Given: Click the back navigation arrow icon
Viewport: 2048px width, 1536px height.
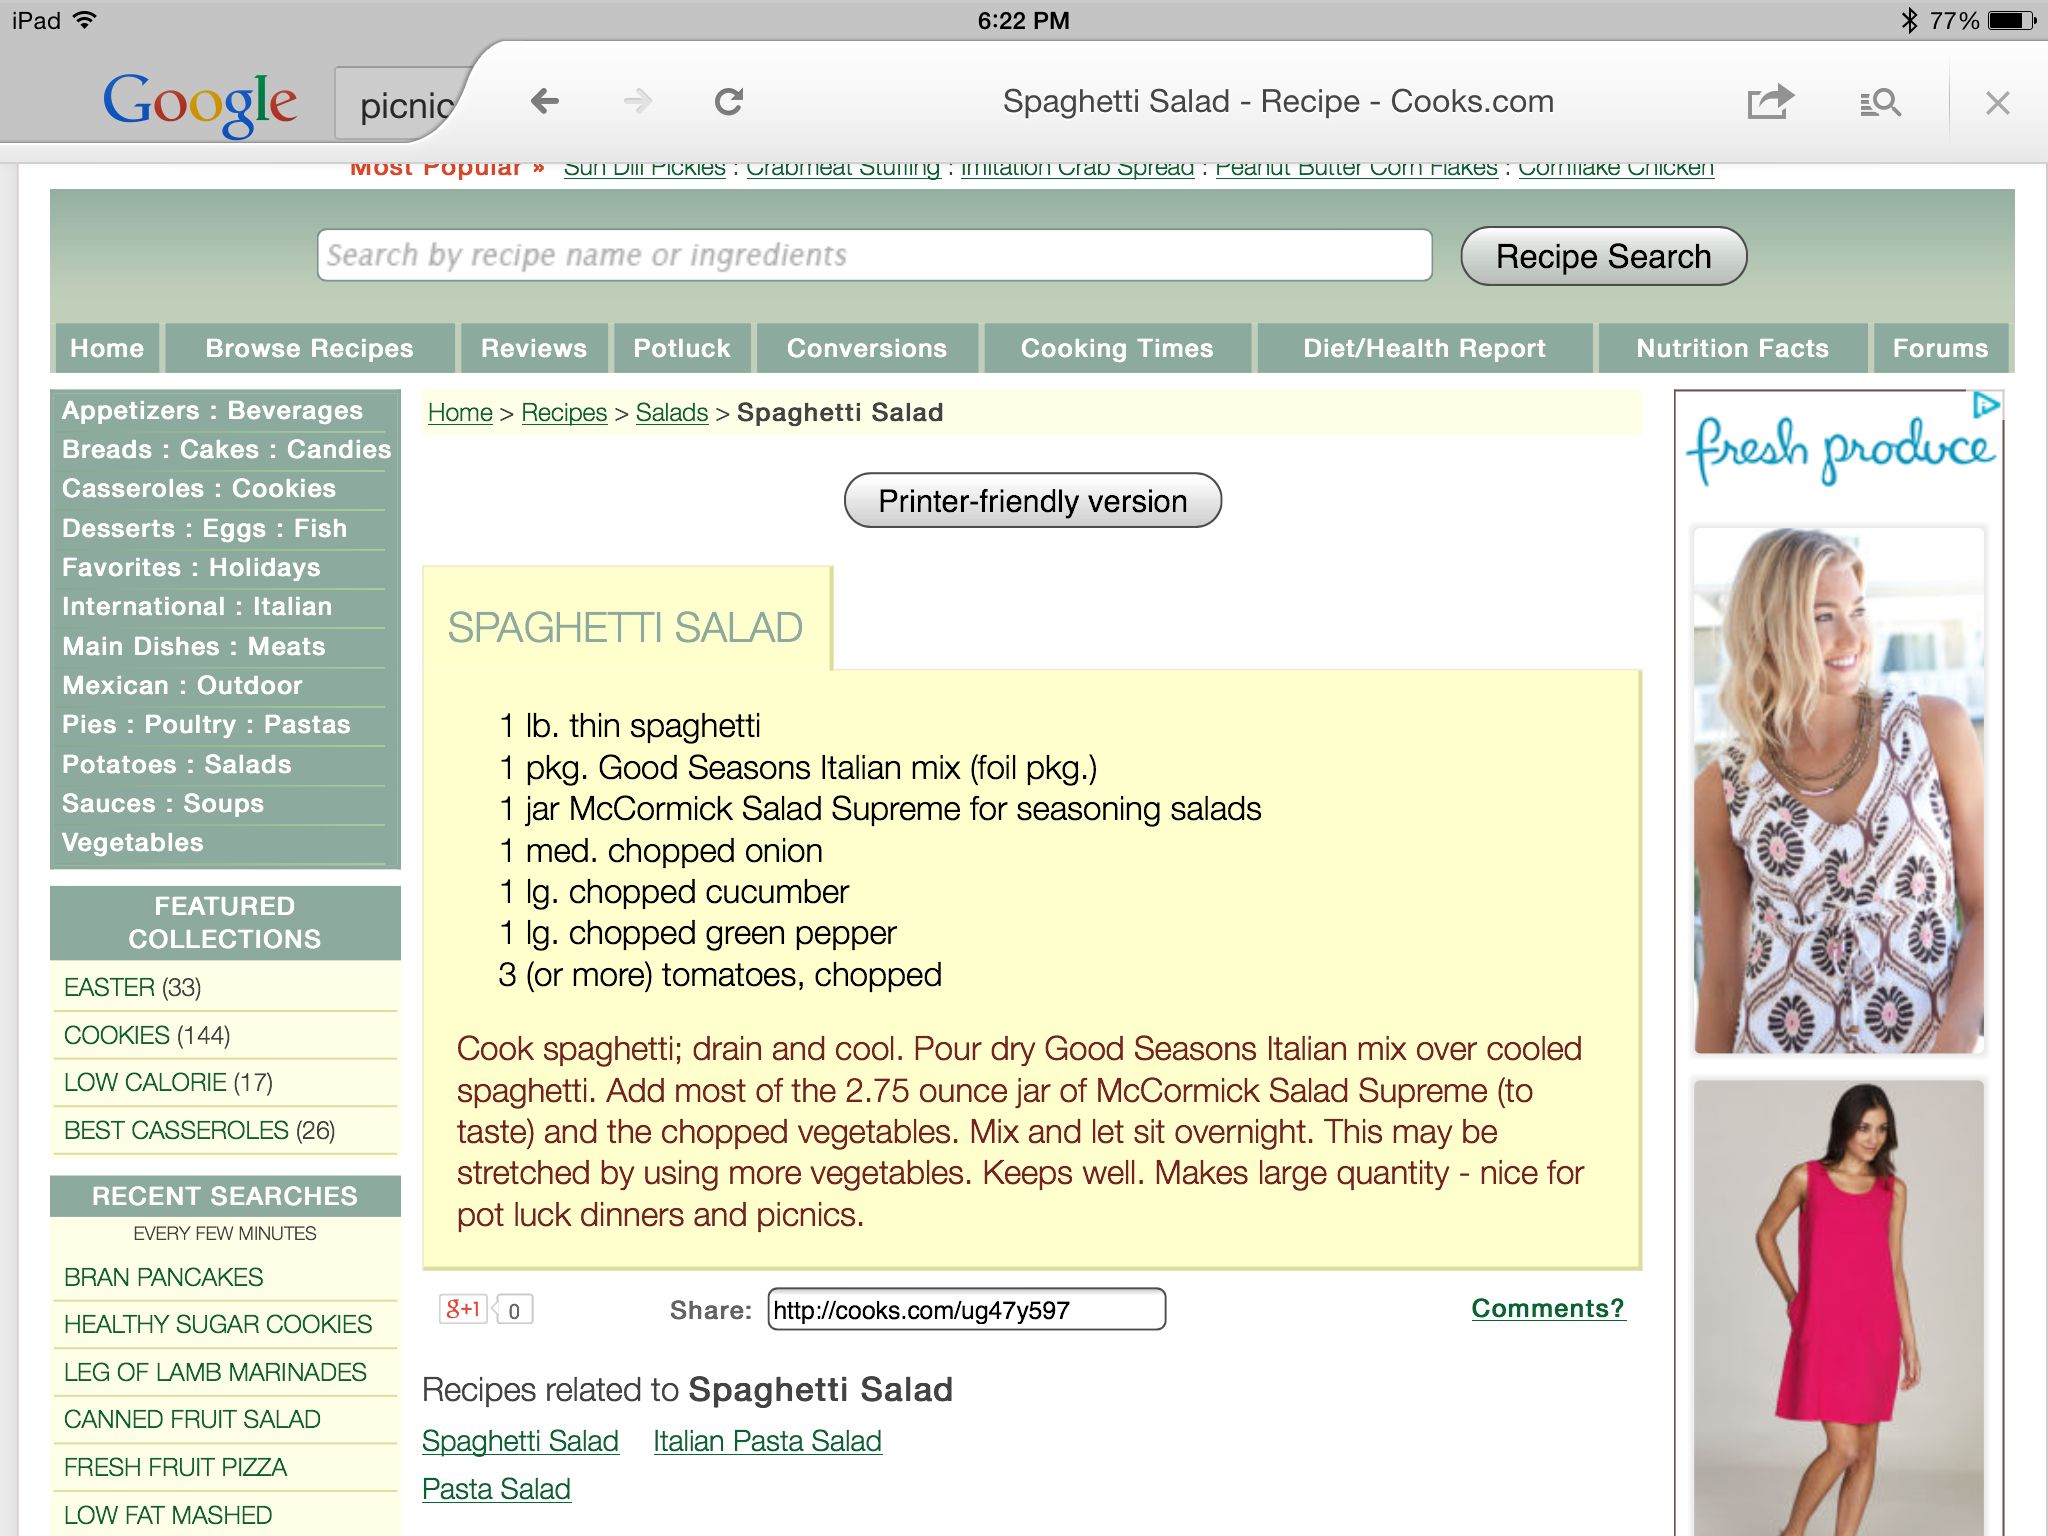Looking at the screenshot, I should (x=543, y=103).
